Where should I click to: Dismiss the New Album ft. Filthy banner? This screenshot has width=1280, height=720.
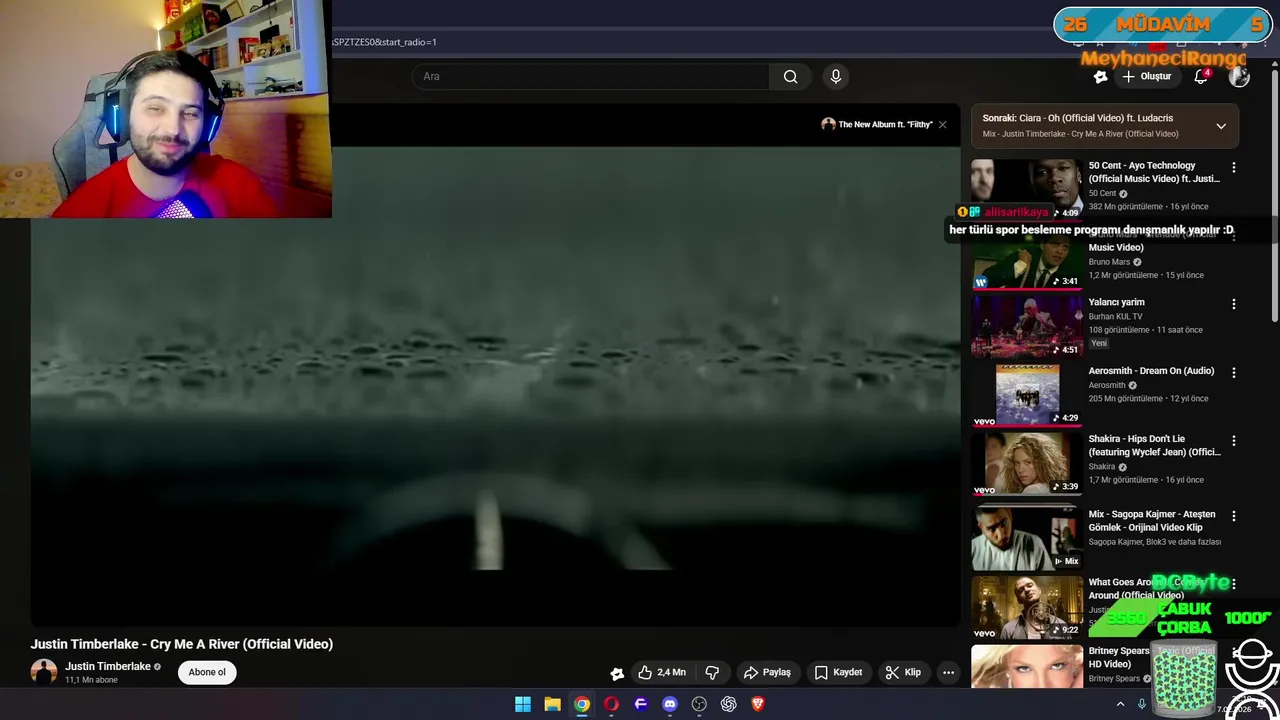click(942, 124)
